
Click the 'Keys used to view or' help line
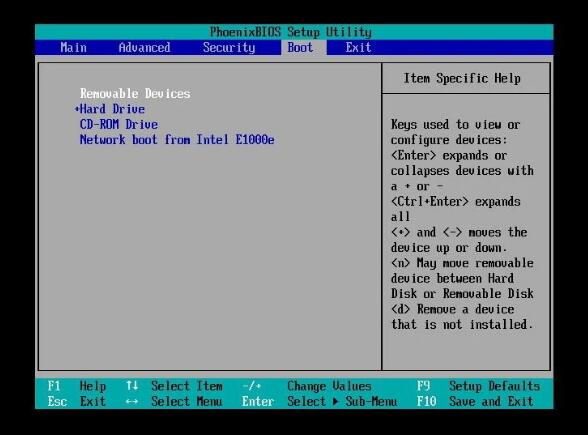click(455, 124)
